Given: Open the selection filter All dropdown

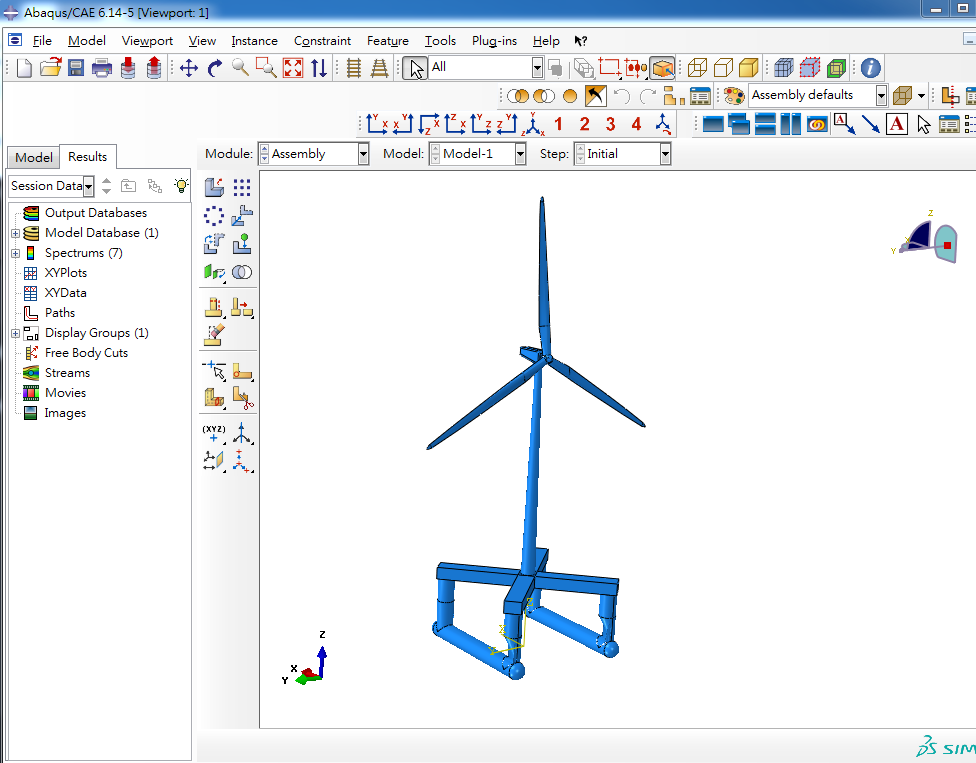Looking at the screenshot, I should click(537, 68).
